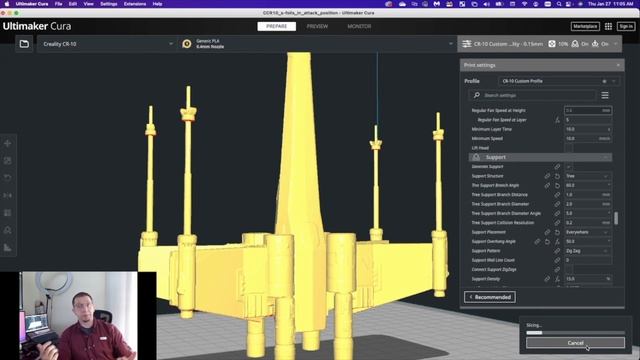Open the file folder icon
The image size is (640, 360).
(24, 44)
